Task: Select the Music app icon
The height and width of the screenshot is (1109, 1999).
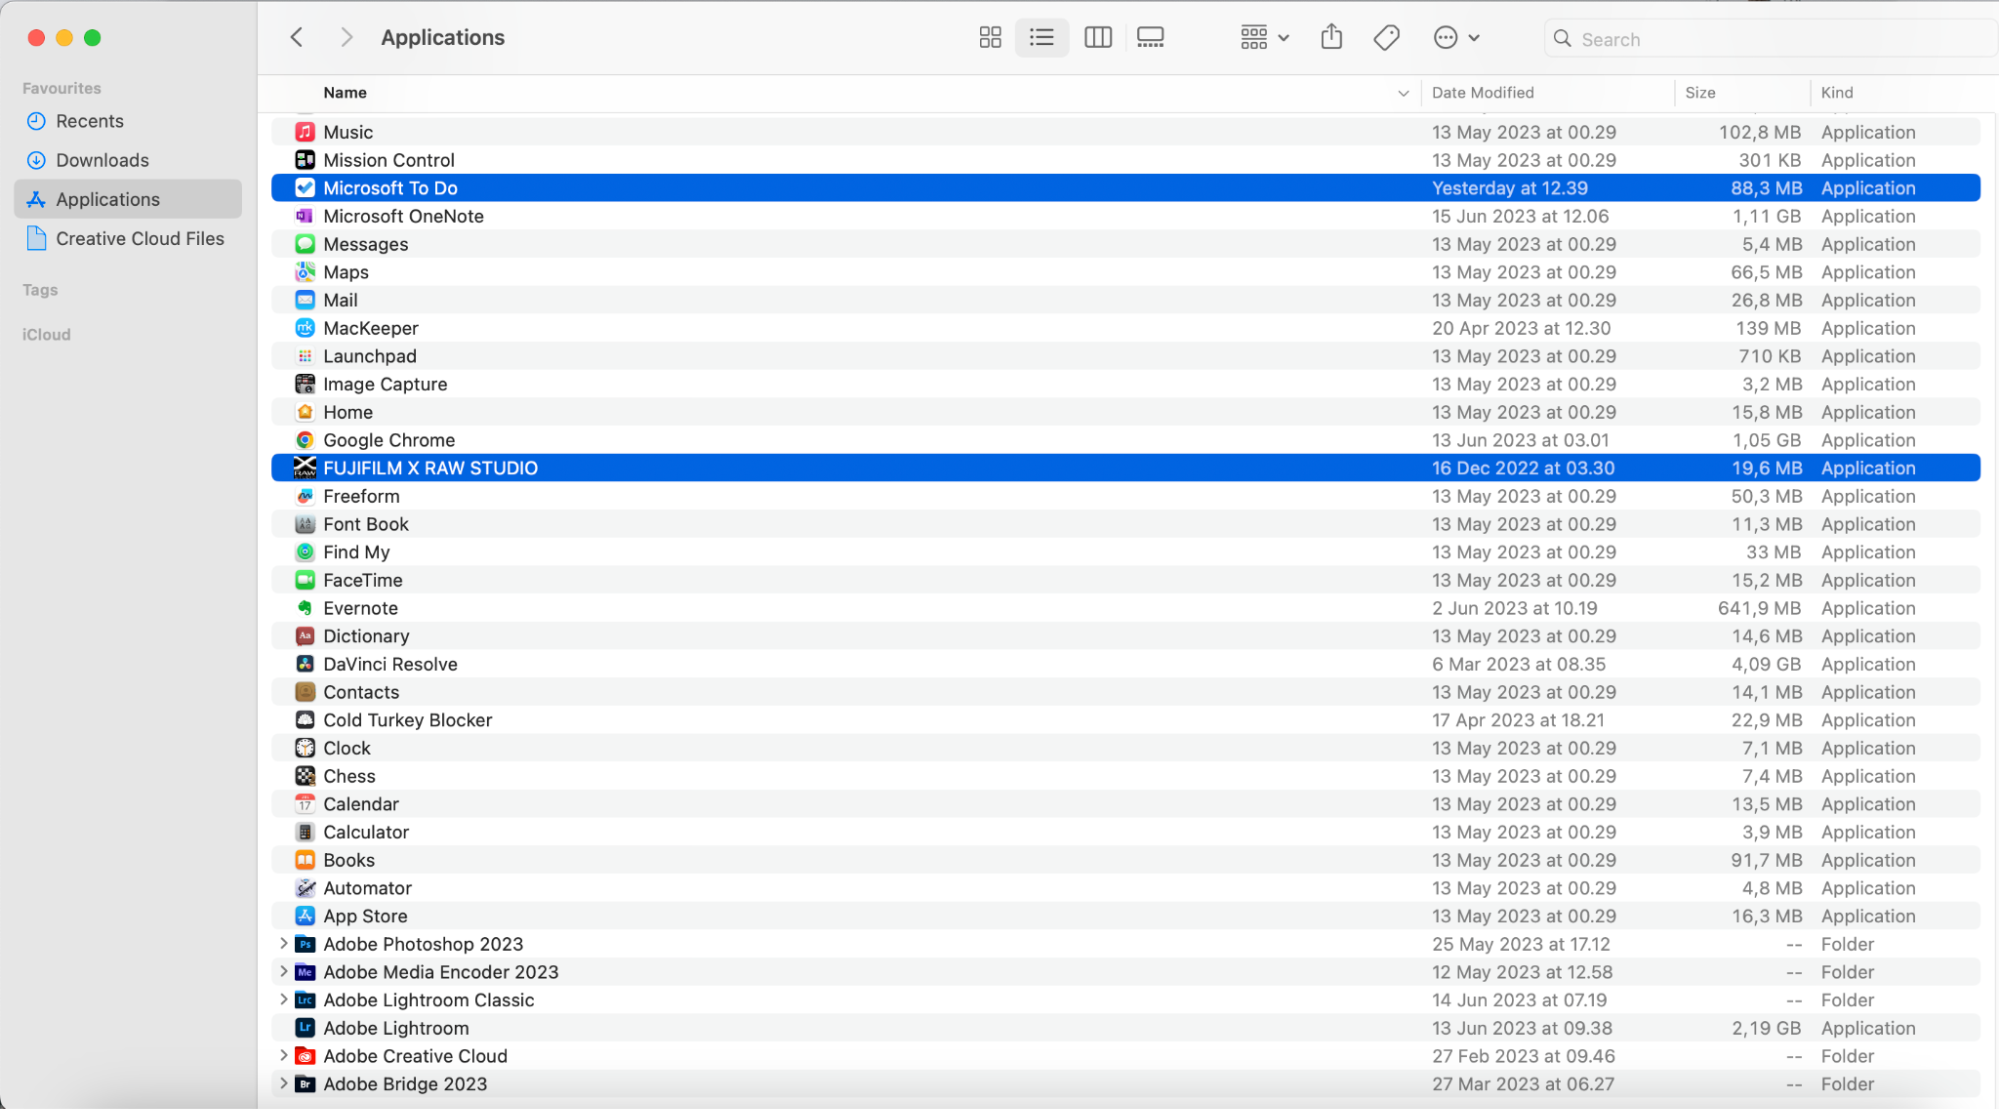Action: [305, 132]
